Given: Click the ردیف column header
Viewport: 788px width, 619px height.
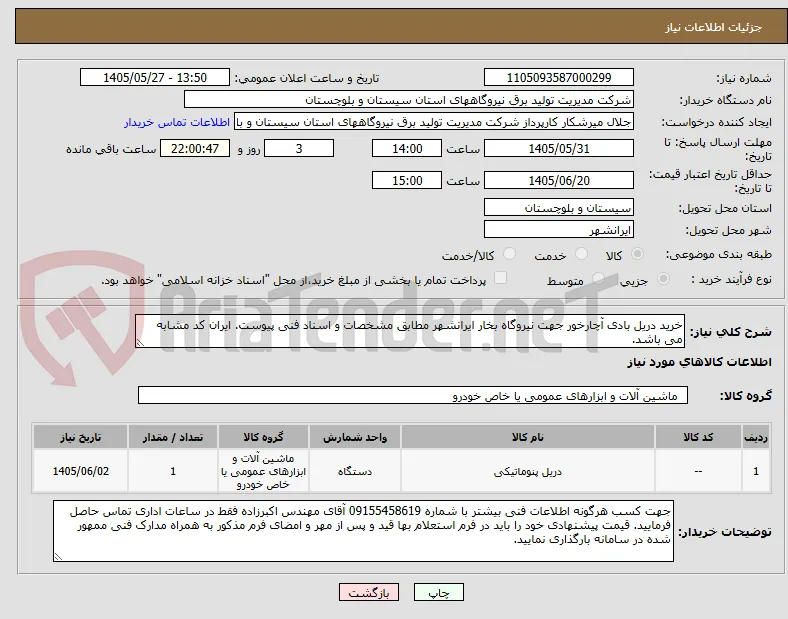Looking at the screenshot, I should coord(756,437).
